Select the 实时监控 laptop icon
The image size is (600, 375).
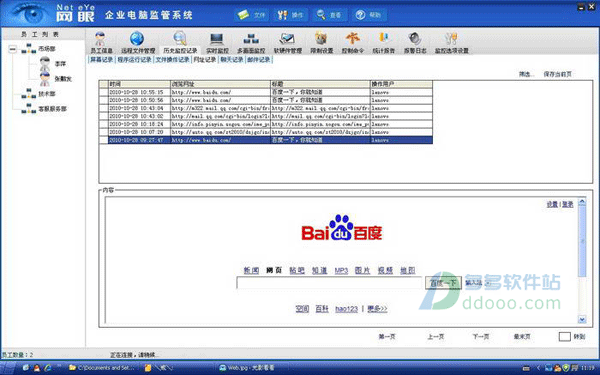click(217, 42)
